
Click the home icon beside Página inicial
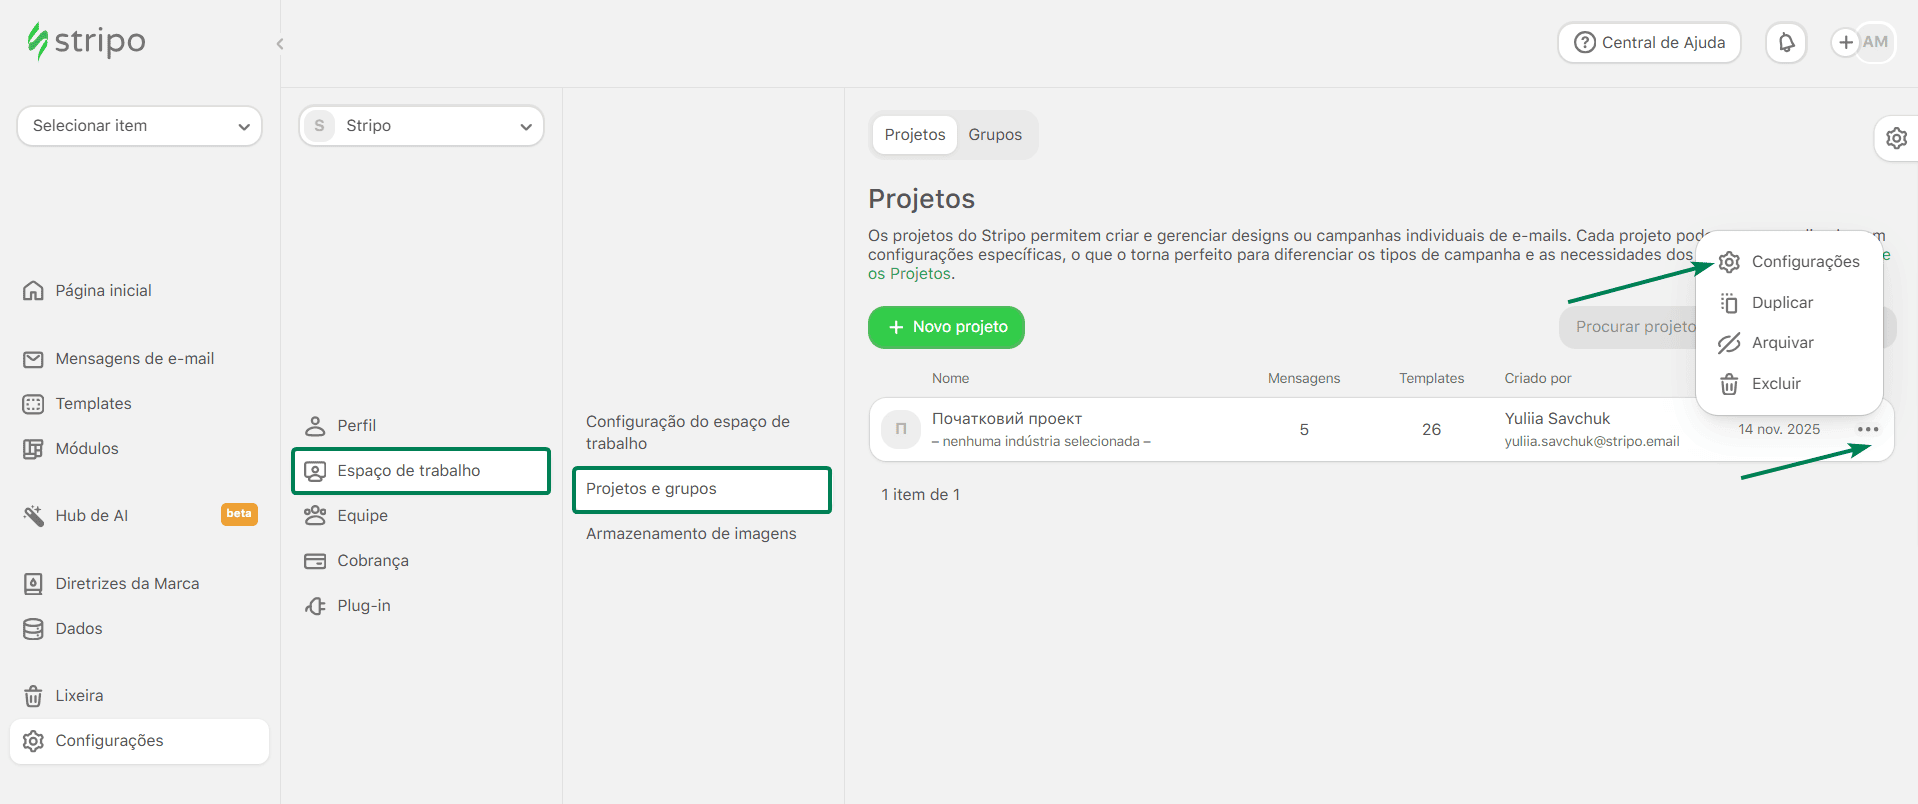tap(33, 291)
